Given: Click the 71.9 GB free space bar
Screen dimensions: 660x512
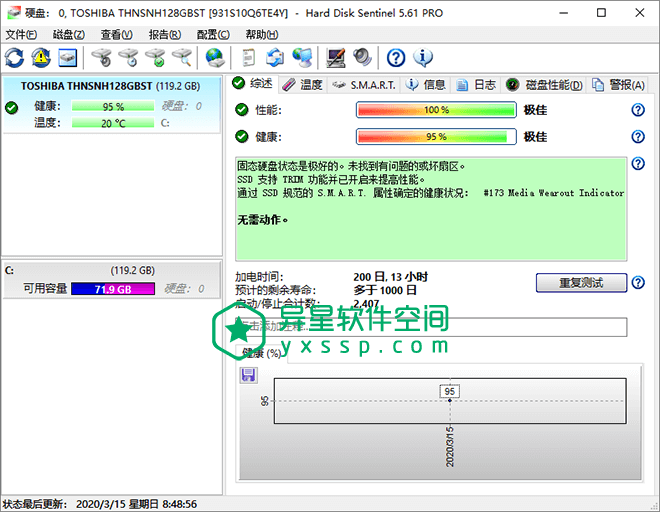Looking at the screenshot, I should point(113,289).
